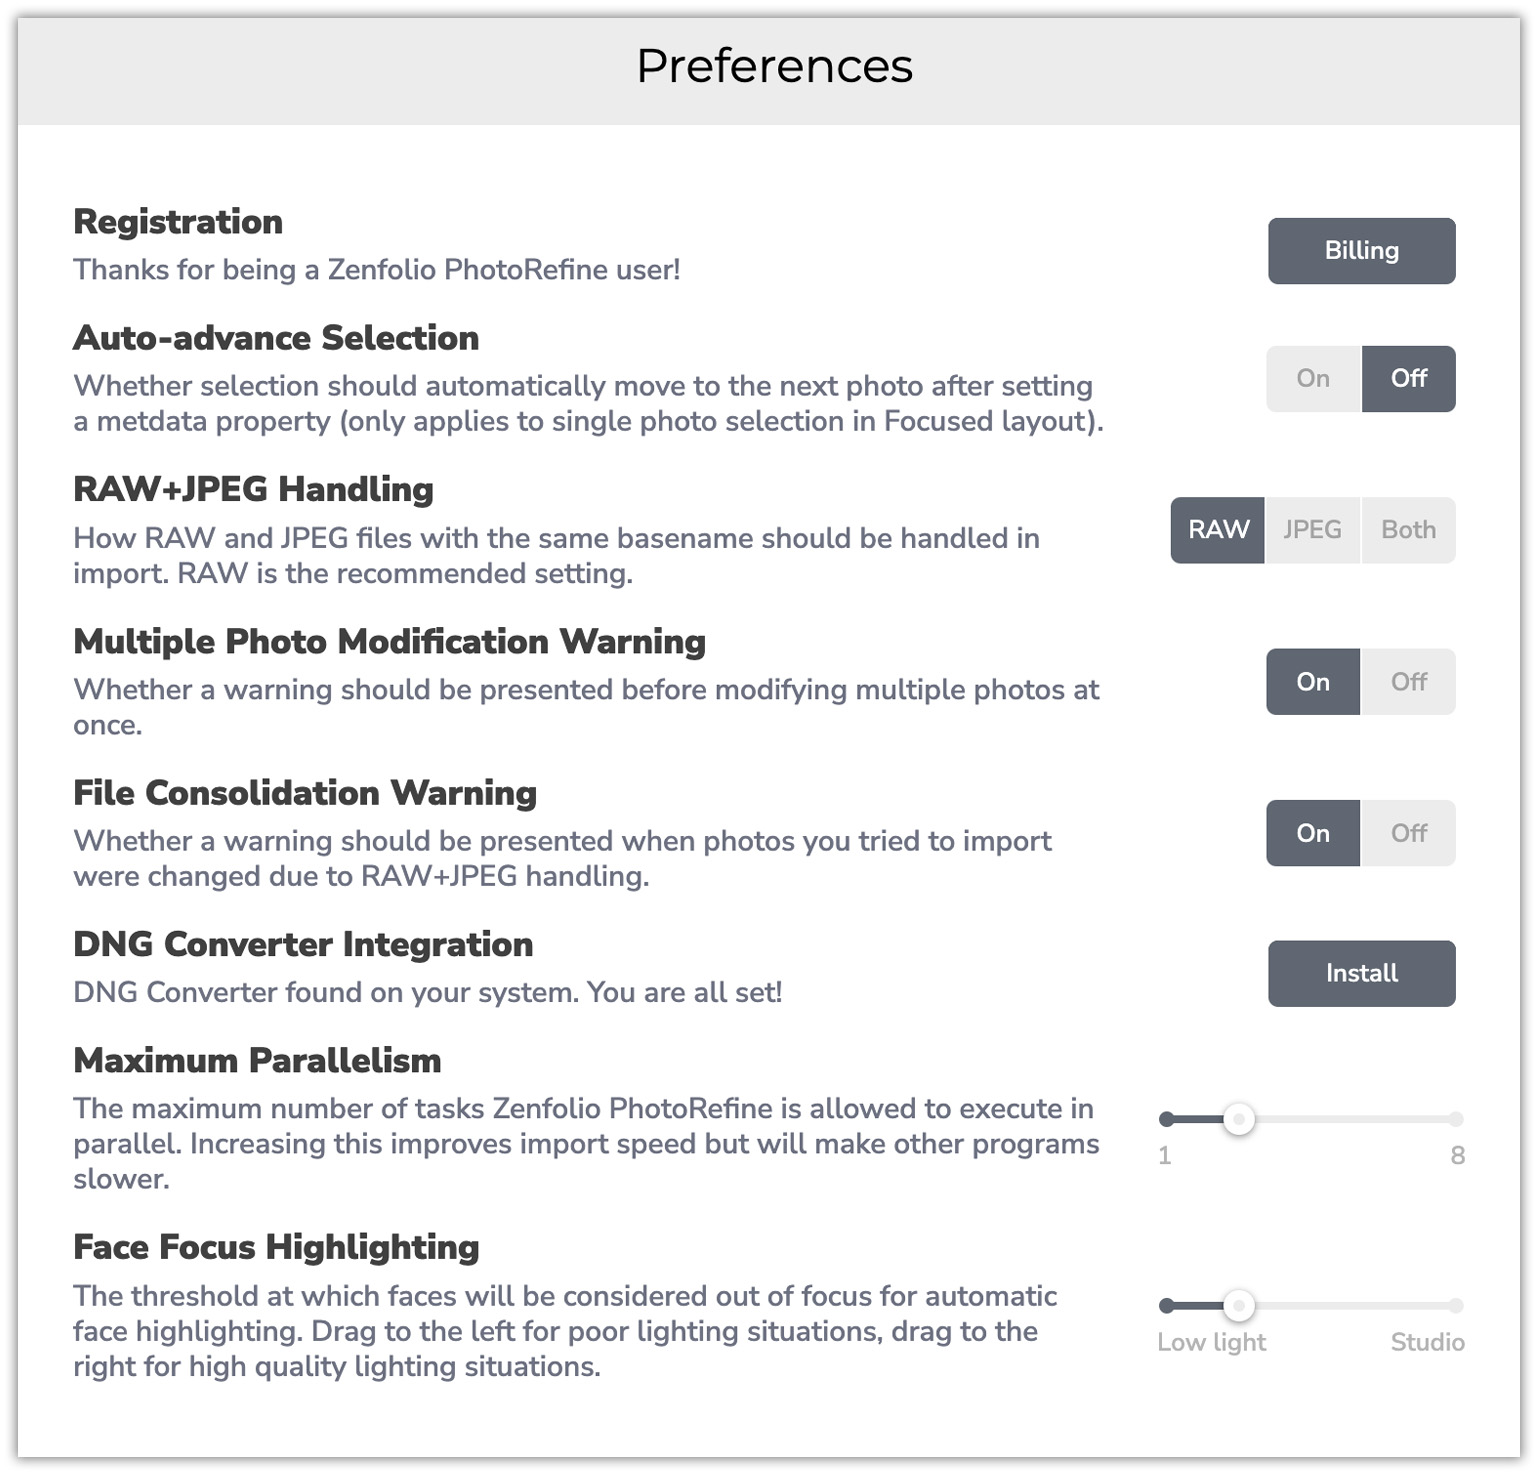Turn Auto-advance Selection On
1538x1474 pixels.
(1312, 378)
